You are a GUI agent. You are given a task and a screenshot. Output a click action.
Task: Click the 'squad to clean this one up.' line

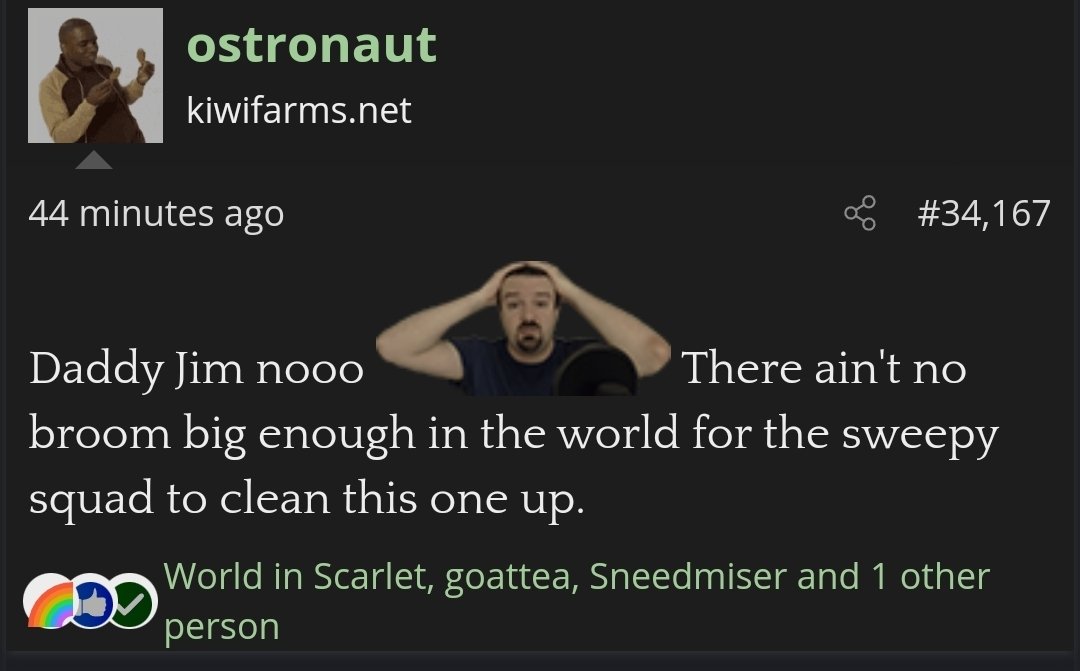click(307, 500)
